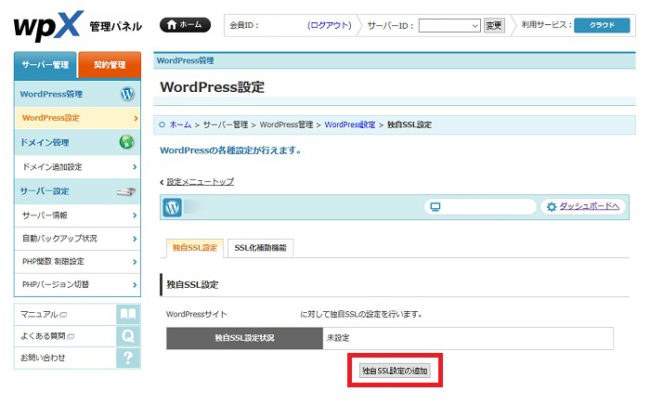Image resolution: width=650 pixels, height=404 pixels.
Task: Click the WordPress設定 breadcrumb link
Action: click(349, 125)
